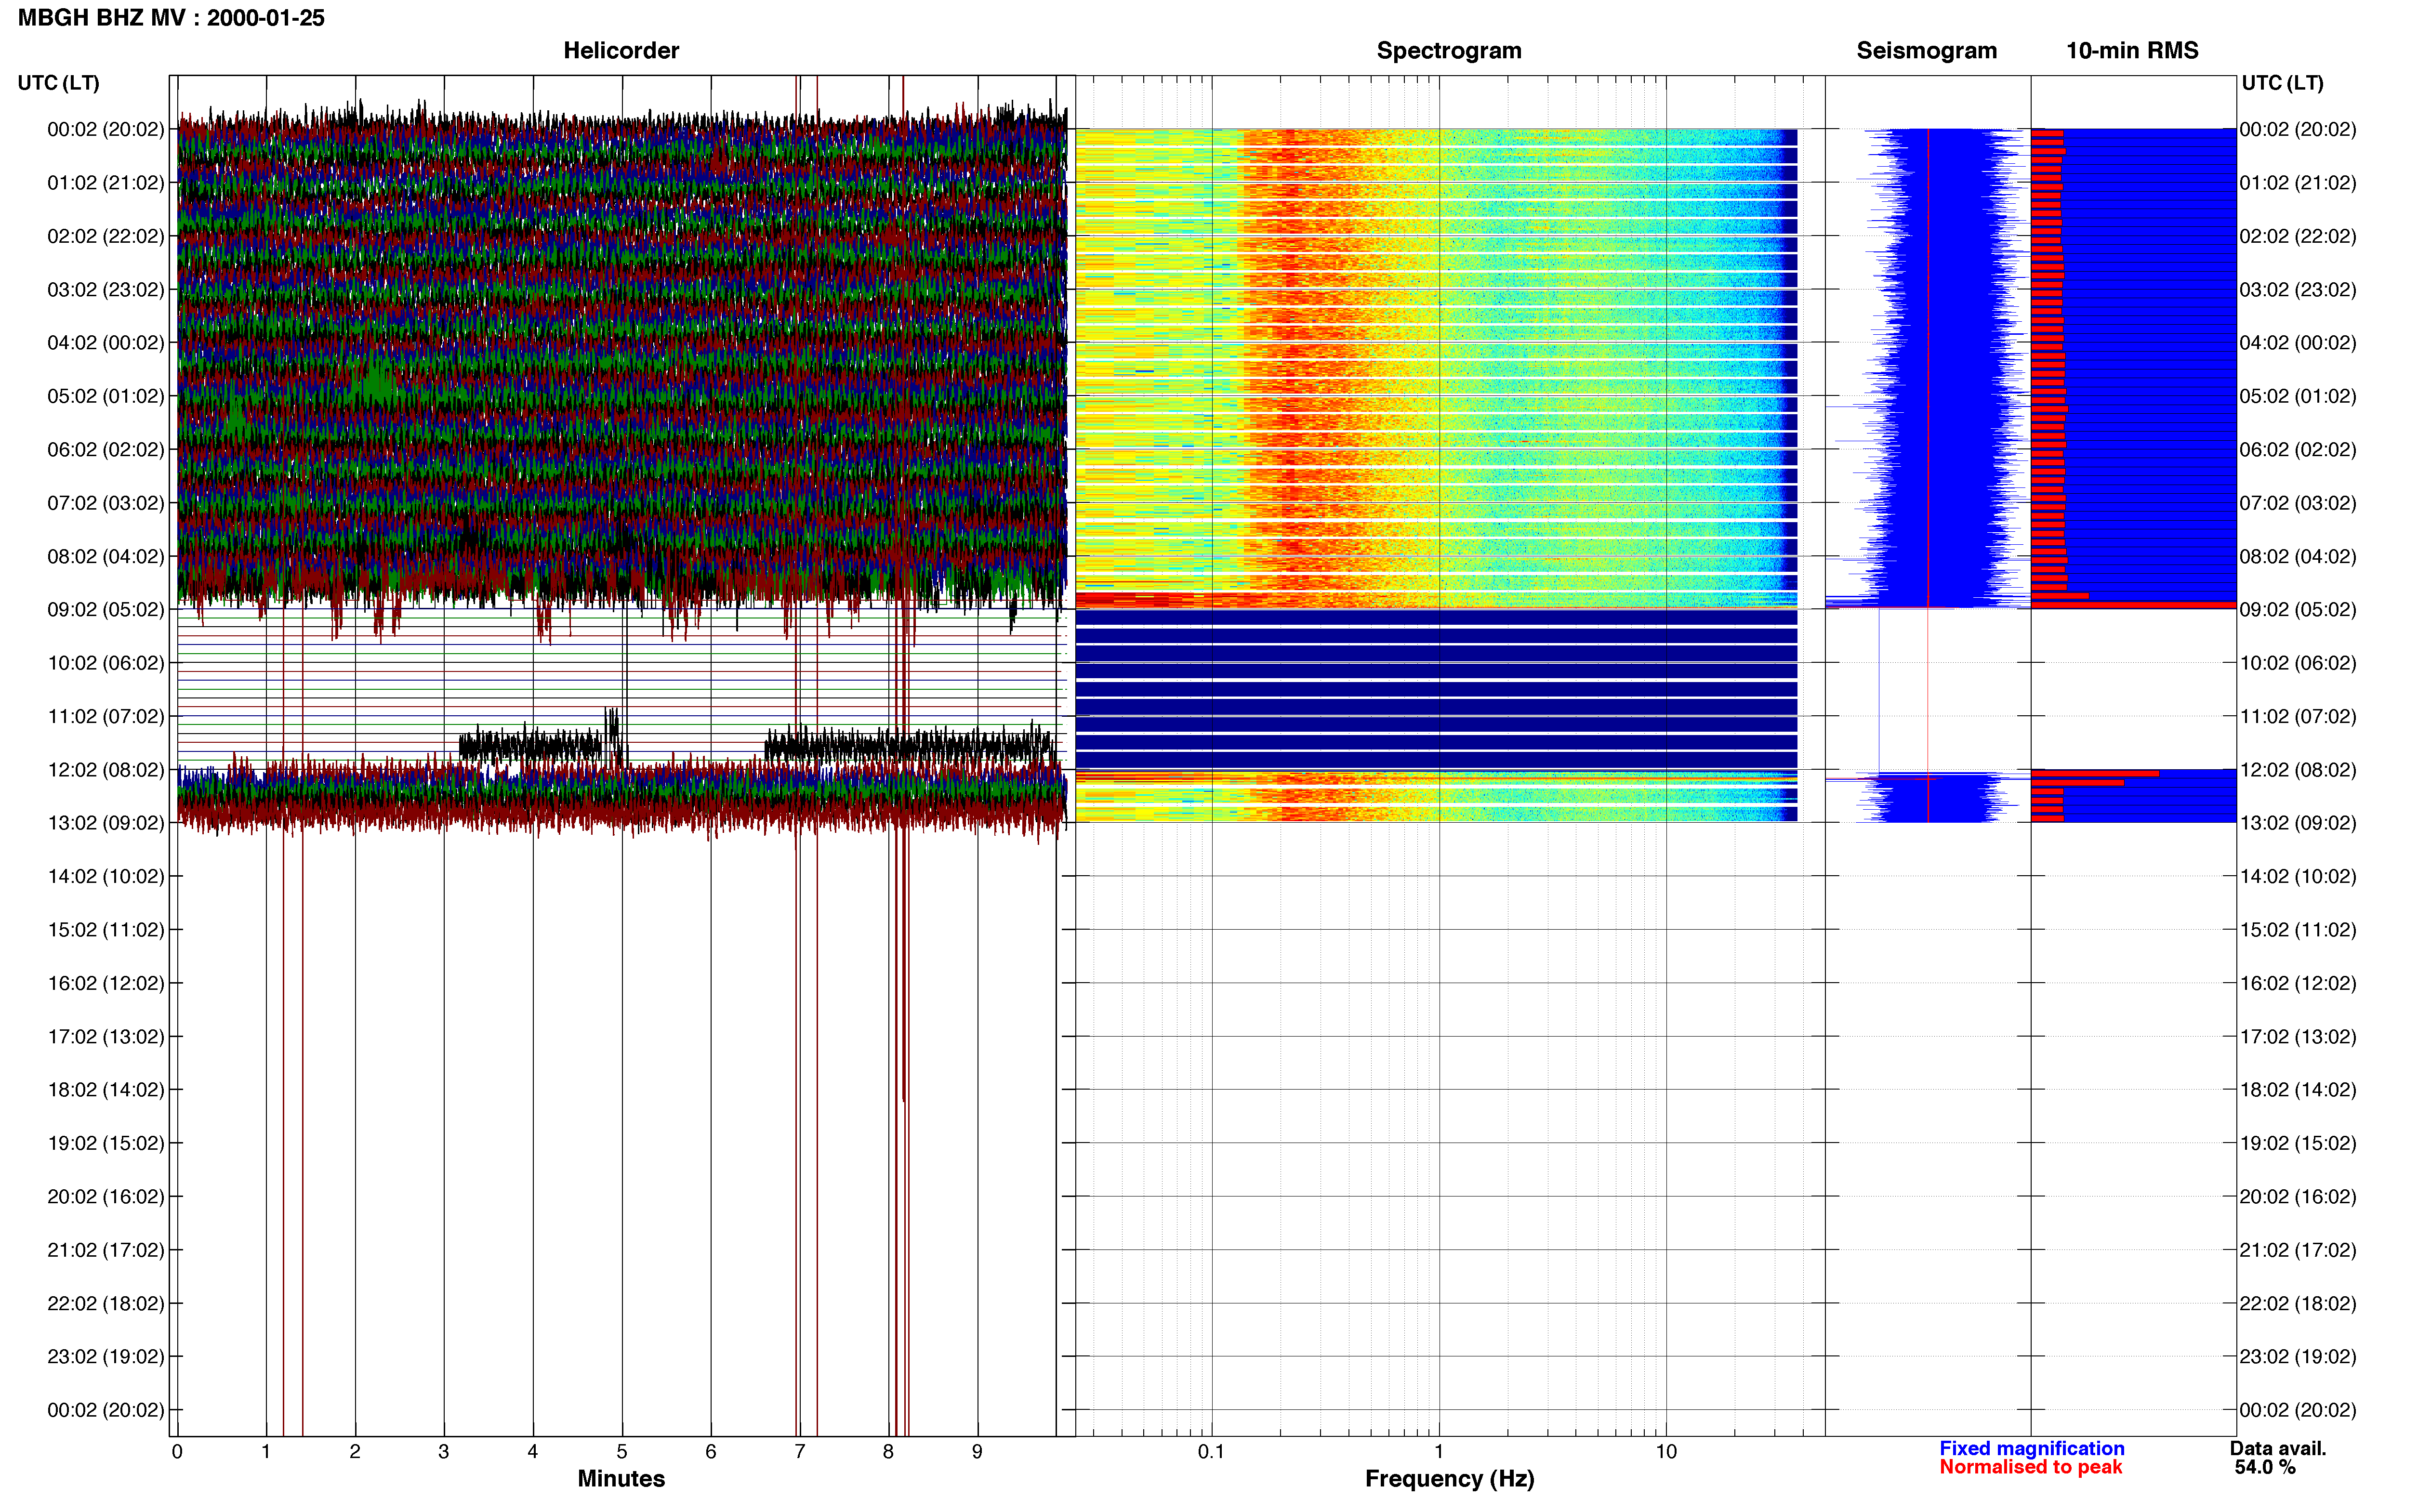Click the 'UTC (LT)' label beside the Helicorder heading
This screenshot has width=2418, height=1512.
click(x=58, y=83)
